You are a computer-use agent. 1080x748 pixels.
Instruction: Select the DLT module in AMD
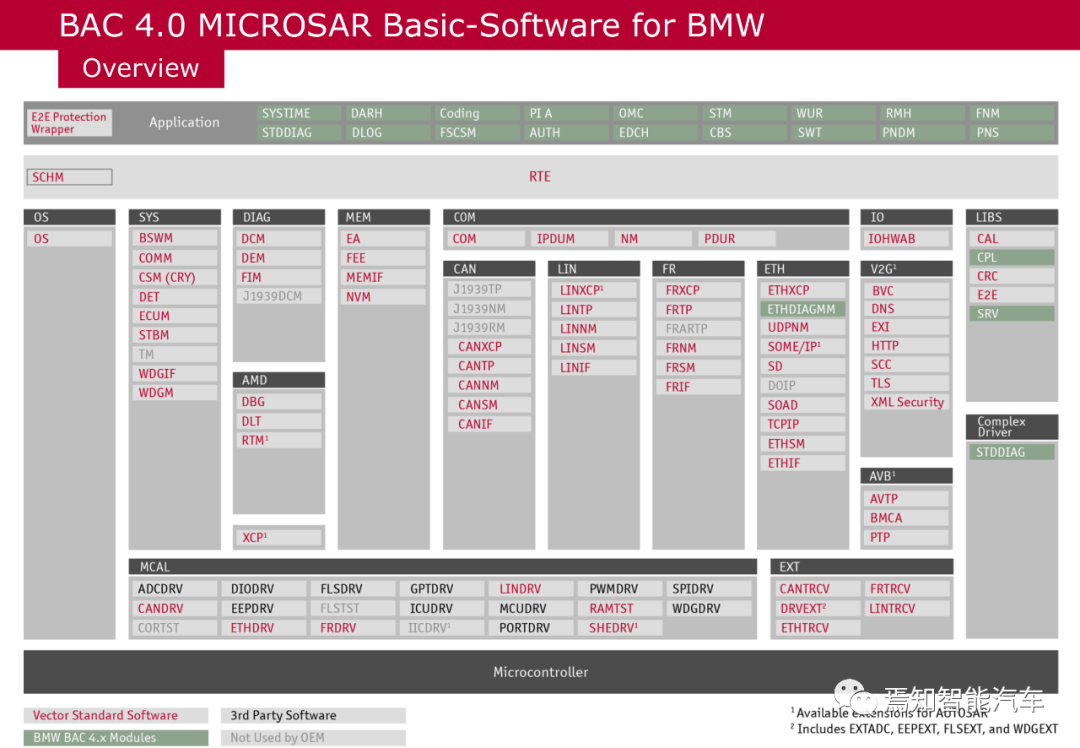click(x=279, y=421)
